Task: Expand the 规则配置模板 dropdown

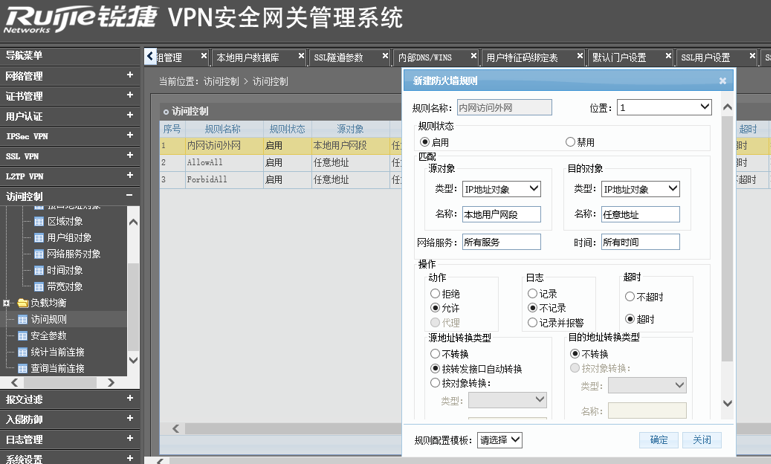Action: point(500,440)
